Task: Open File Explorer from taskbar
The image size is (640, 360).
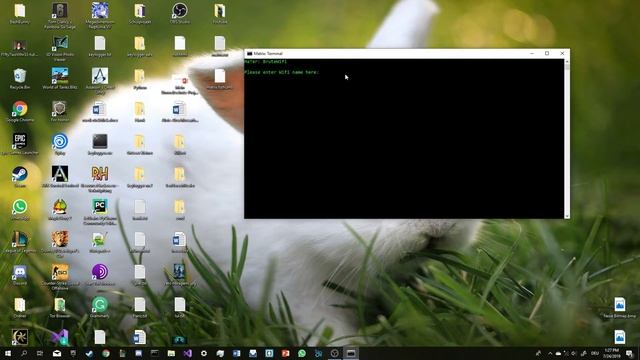Action: (171, 353)
